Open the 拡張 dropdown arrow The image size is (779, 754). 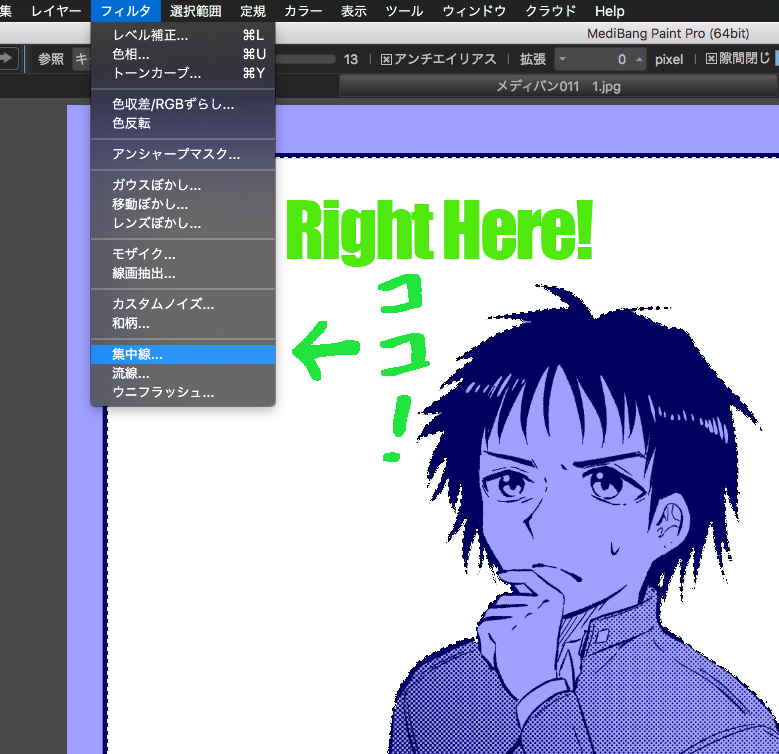562,59
